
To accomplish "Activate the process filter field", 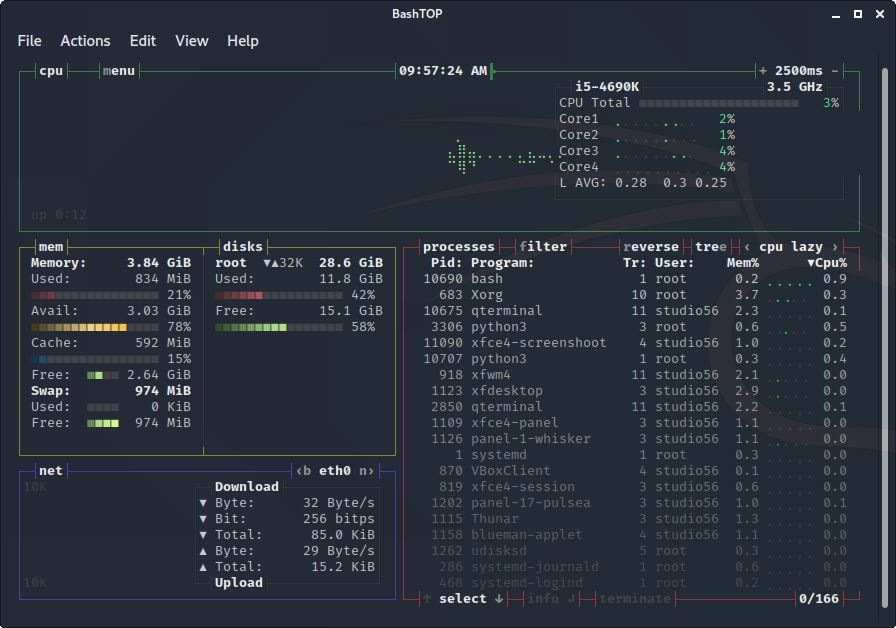I will 542,247.
